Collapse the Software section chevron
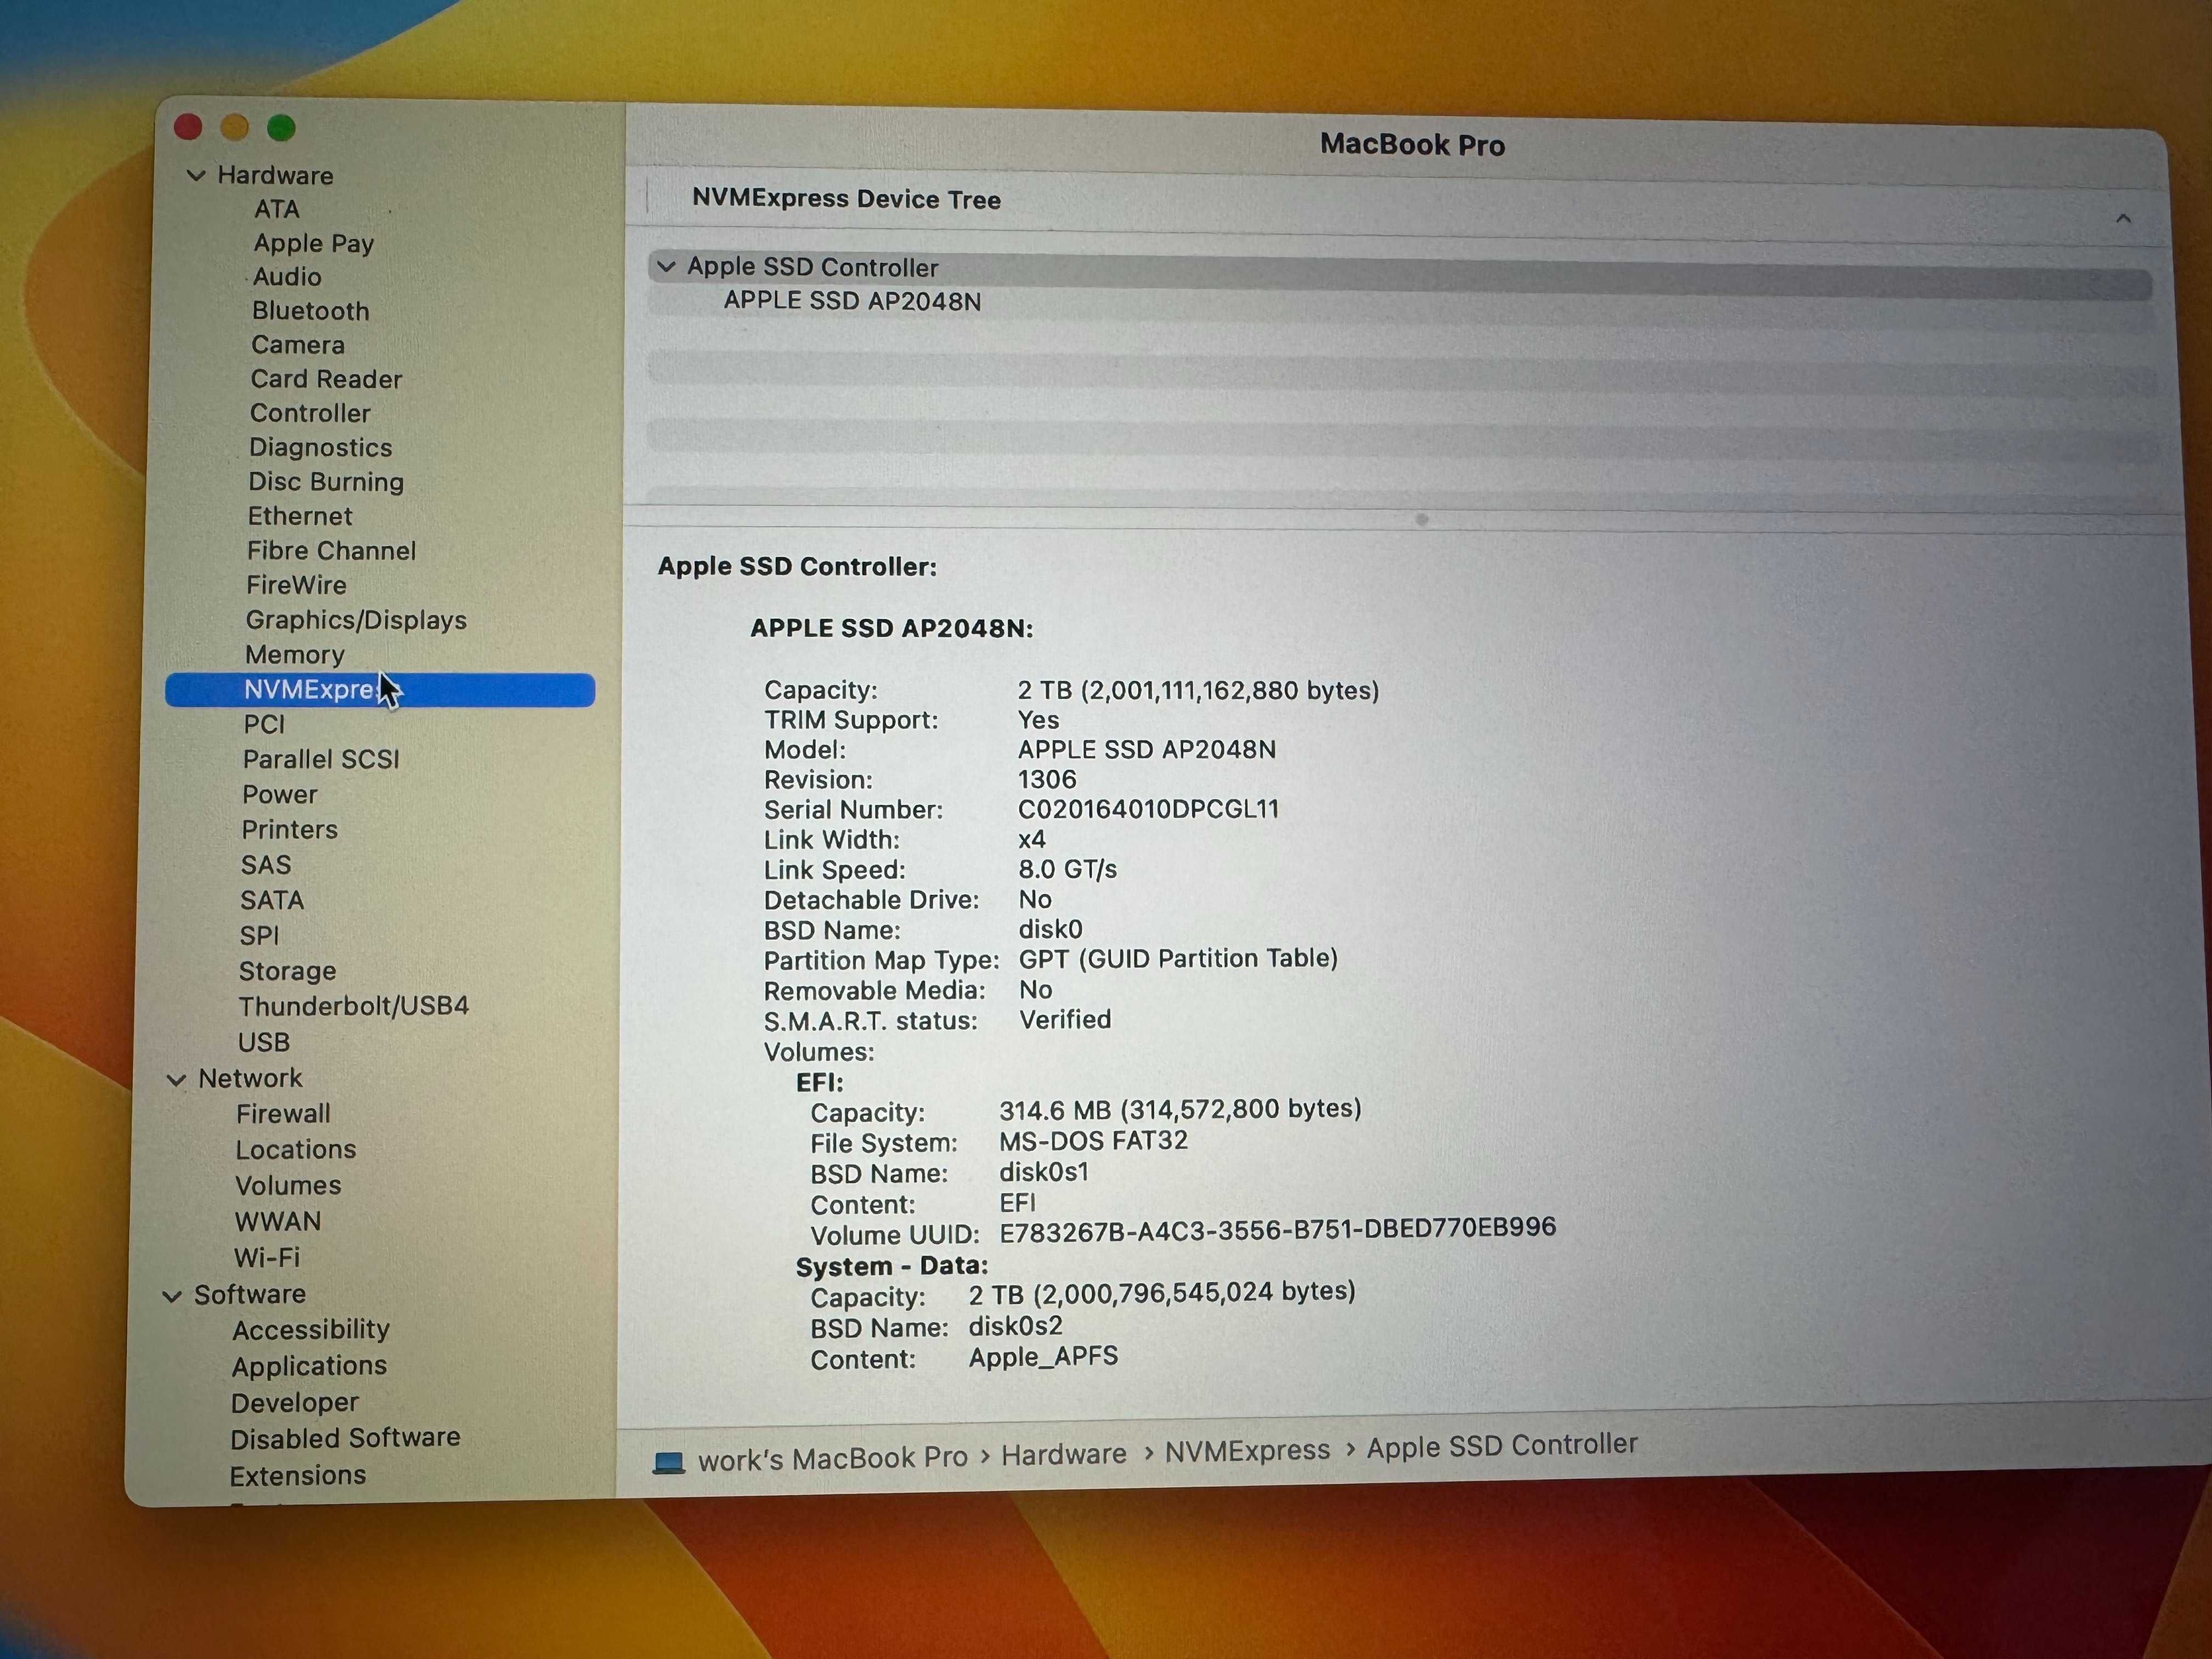Viewport: 2212px width, 1659px height. pos(172,1296)
